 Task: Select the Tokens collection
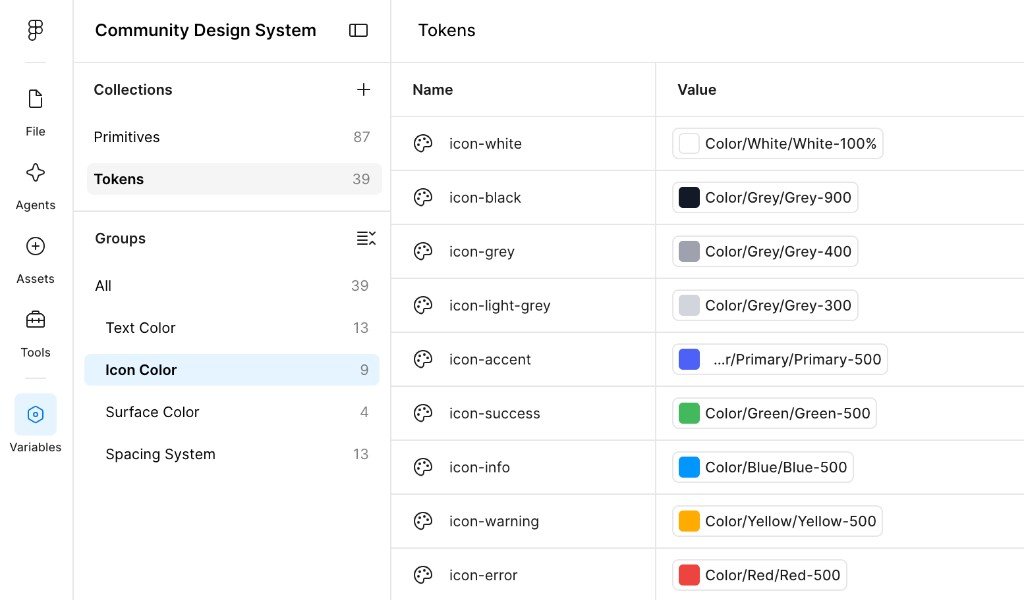pyautogui.click(x=234, y=179)
